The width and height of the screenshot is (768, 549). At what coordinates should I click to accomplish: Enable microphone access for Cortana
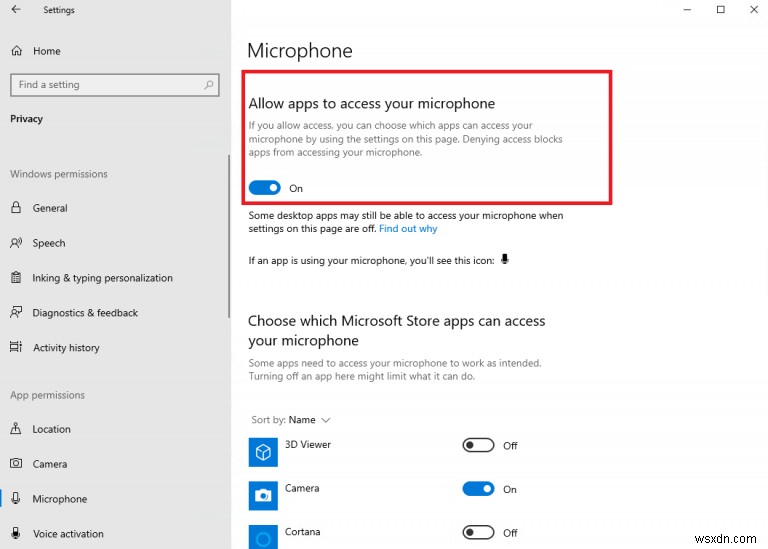coord(478,532)
